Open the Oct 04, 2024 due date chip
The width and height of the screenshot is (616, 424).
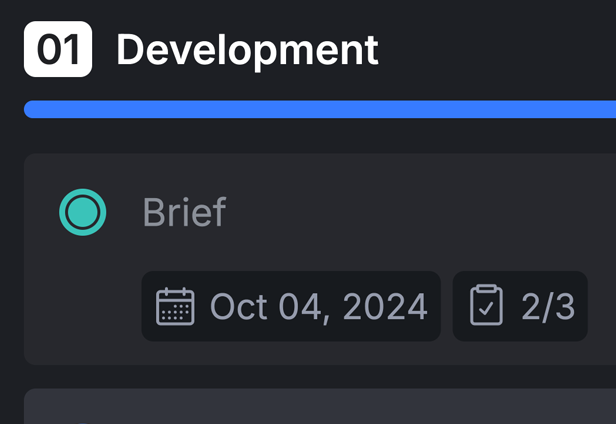[291, 306]
